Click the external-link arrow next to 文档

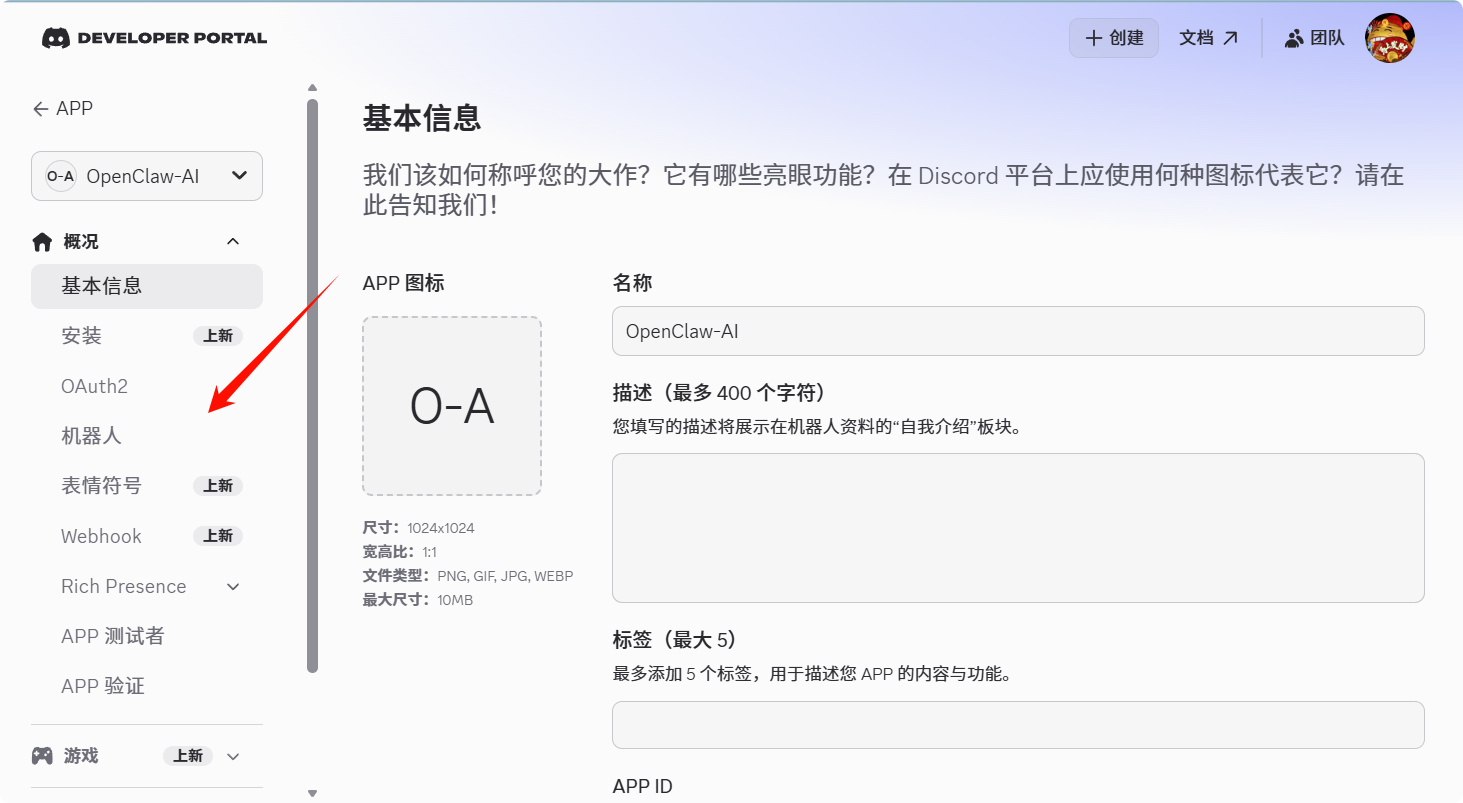pyautogui.click(x=1231, y=38)
